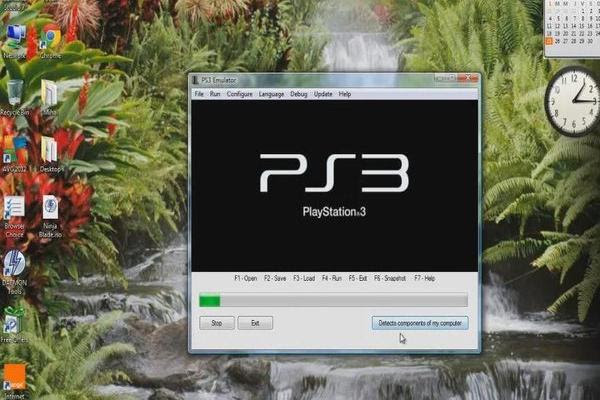
Task: Click the "F4 - Run" hint text
Action: coord(332,278)
